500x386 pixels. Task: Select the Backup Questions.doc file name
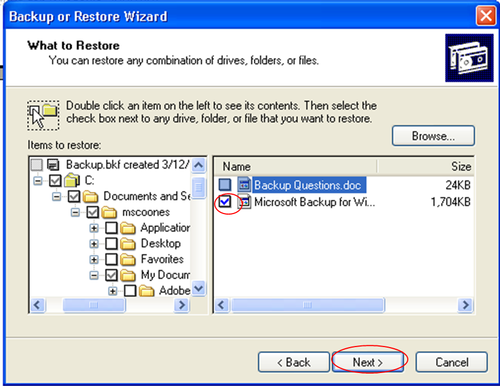[x=308, y=185]
